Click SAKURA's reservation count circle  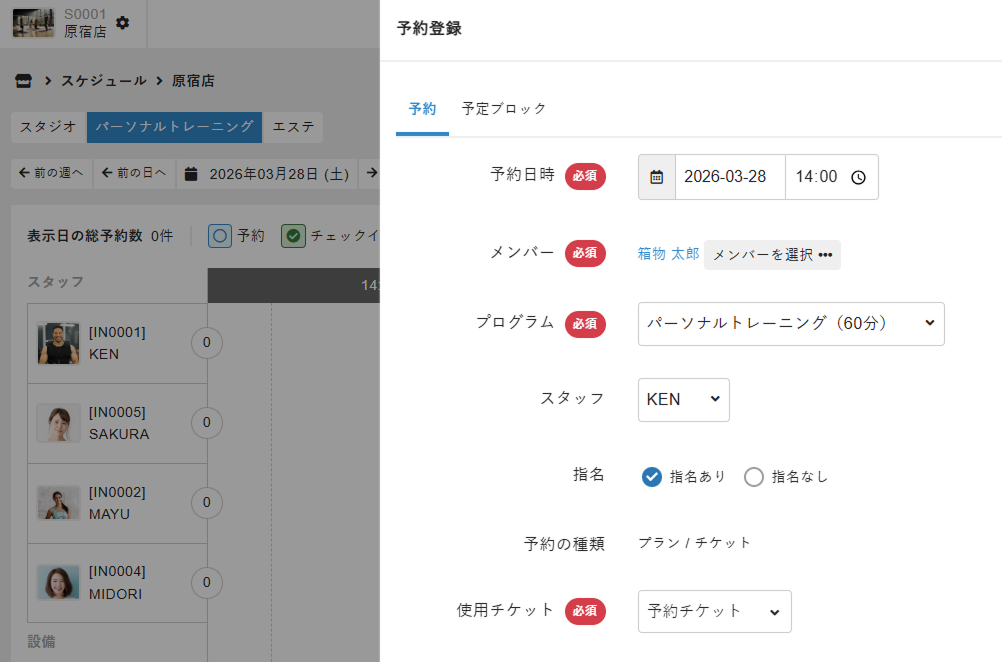[x=207, y=422]
